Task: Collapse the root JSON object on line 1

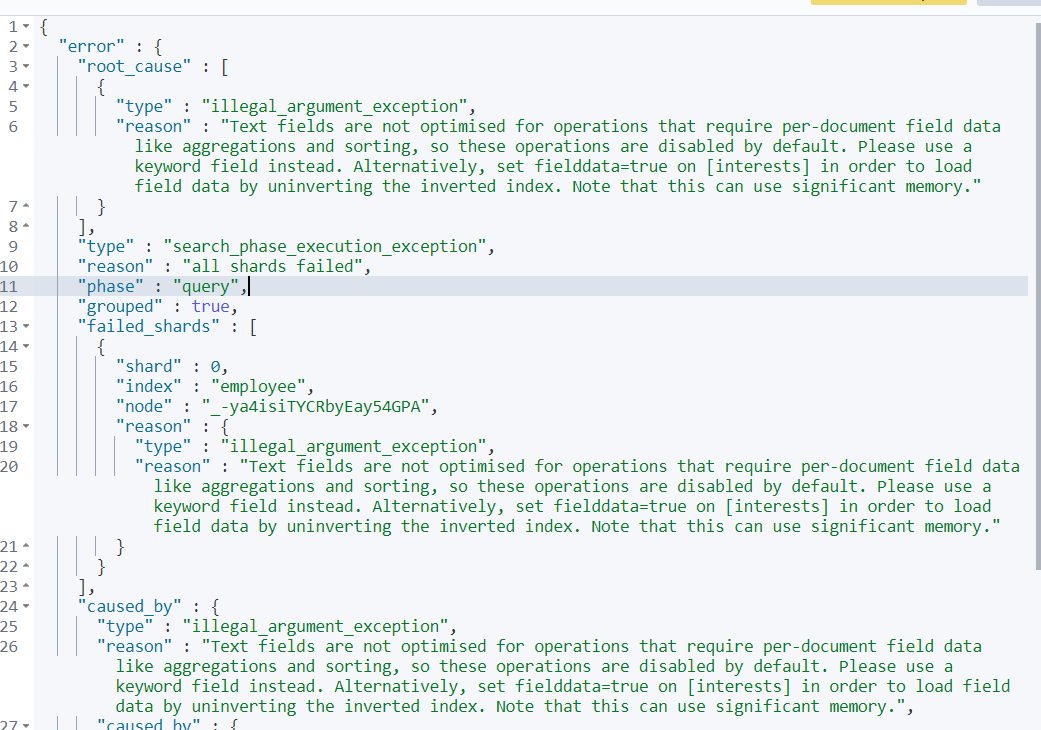Action: tap(26, 27)
